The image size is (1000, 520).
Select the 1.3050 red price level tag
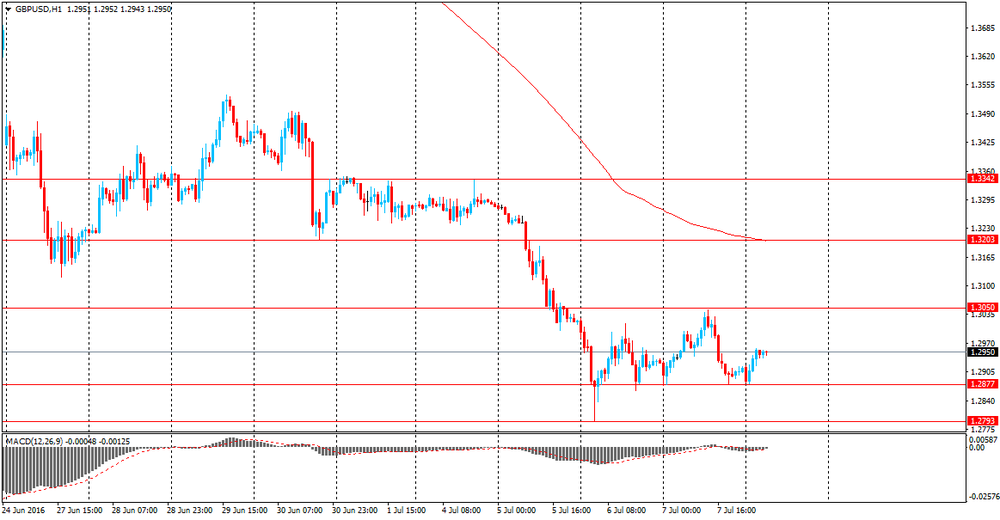point(983,308)
